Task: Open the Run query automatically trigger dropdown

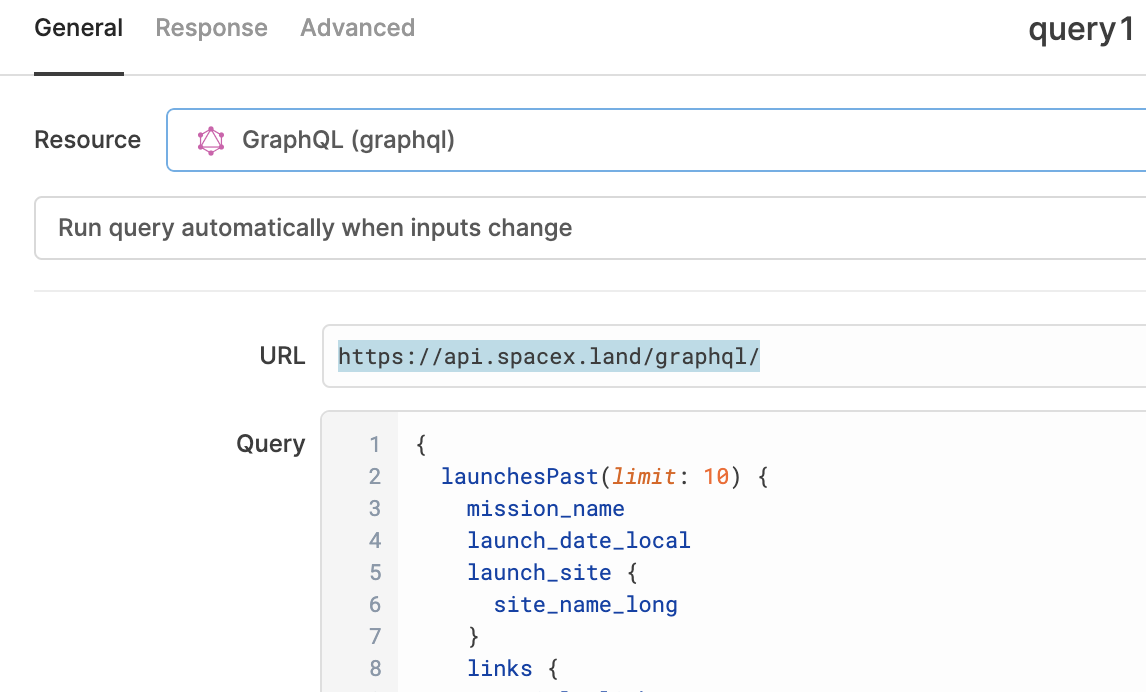Action: click(x=590, y=228)
